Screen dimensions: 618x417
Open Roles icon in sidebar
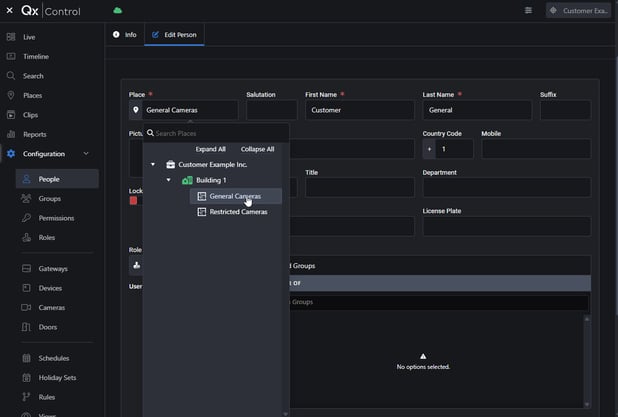tap(26, 237)
